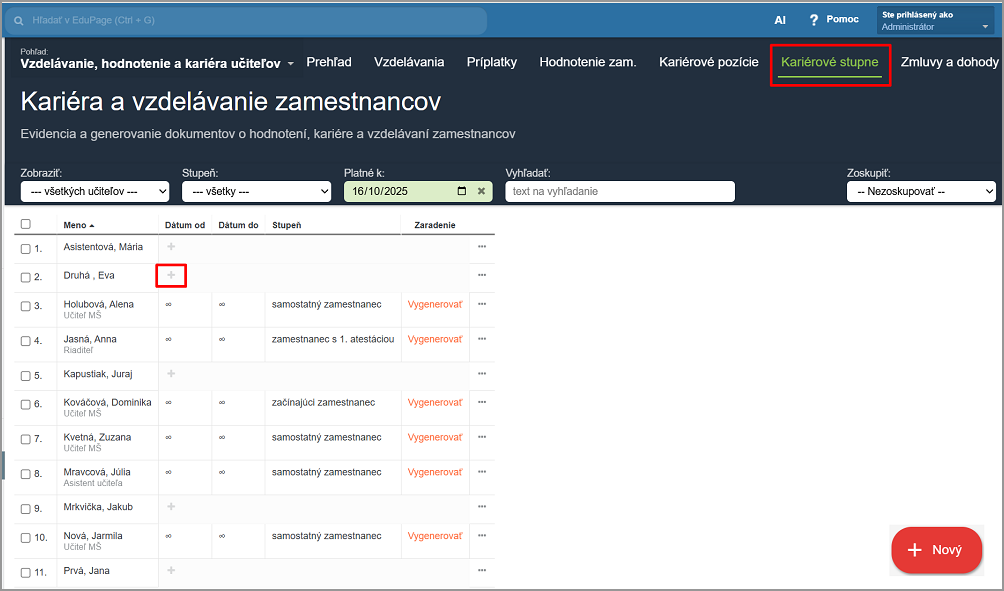This screenshot has width=1004, height=591.
Task: Click the plus icon in Druhá, Eva row
Action: 171,275
